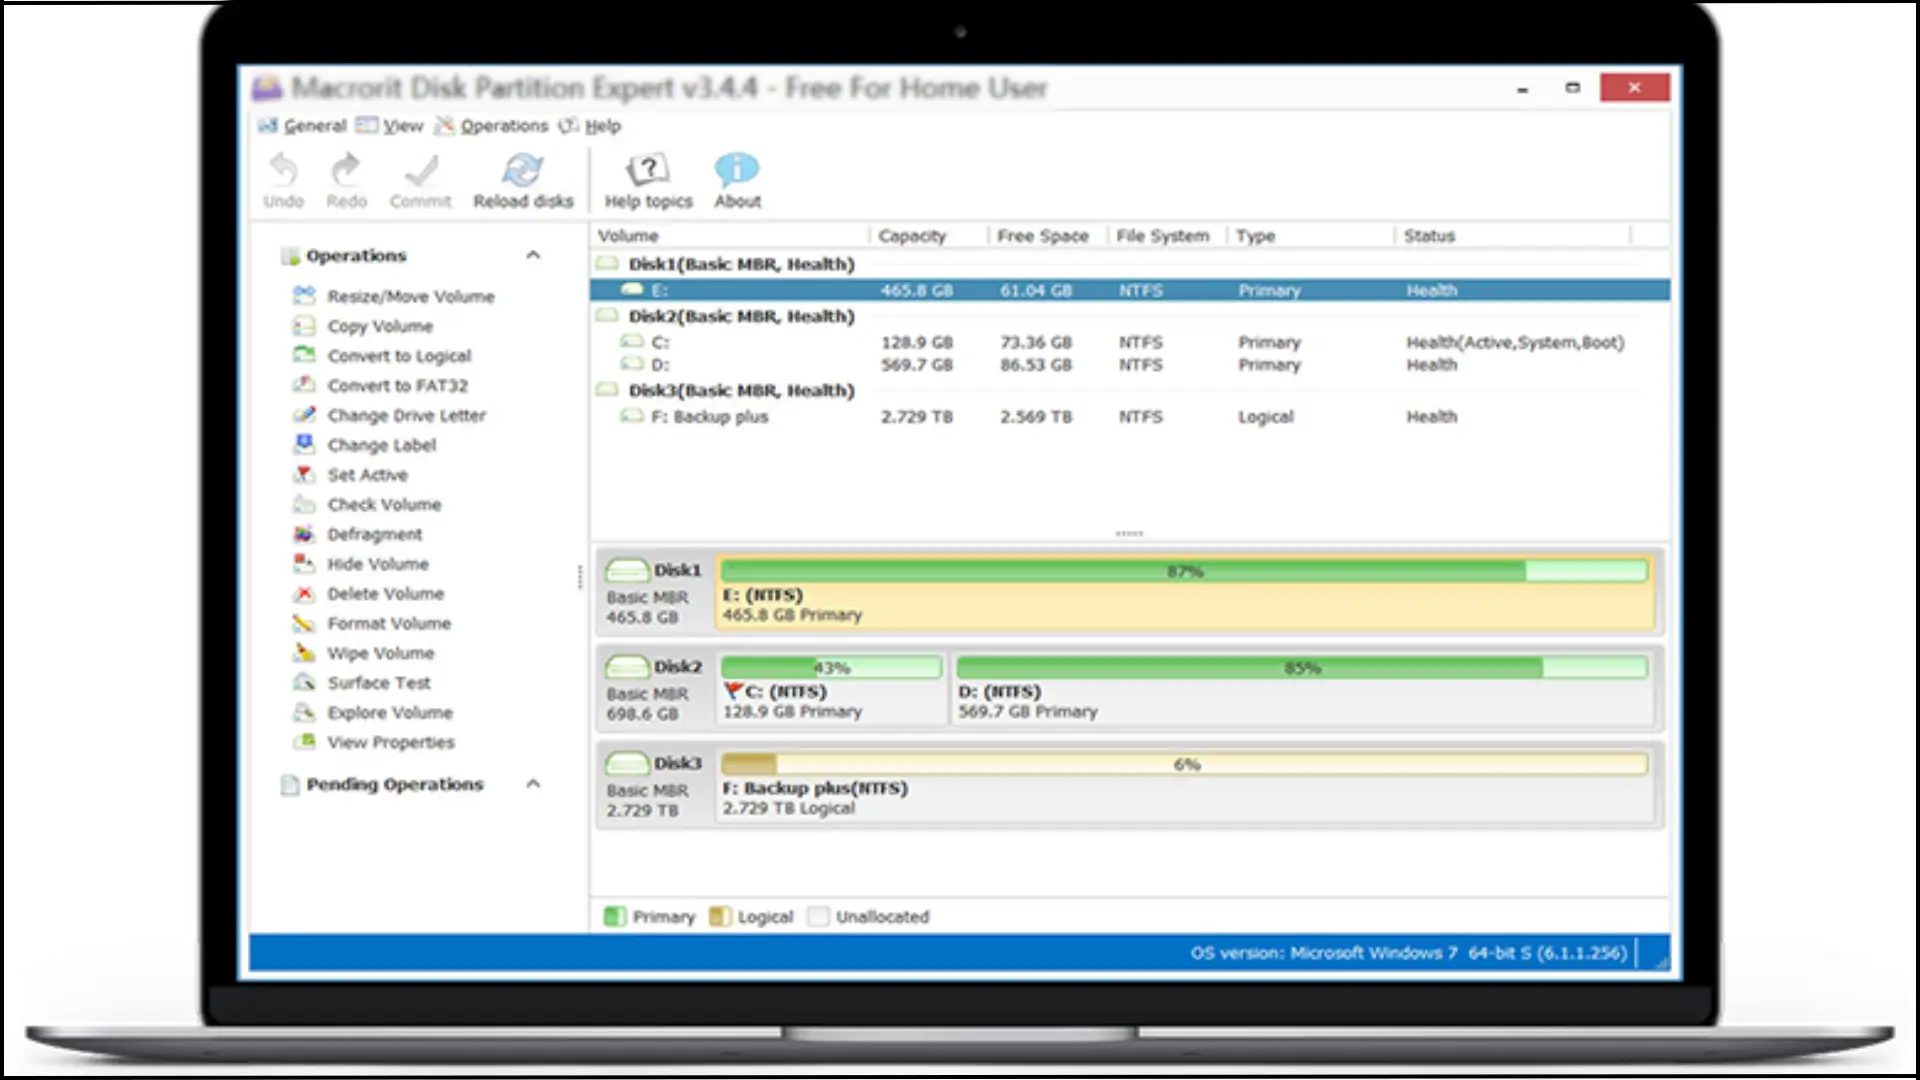Click the green Primary legend swatch
The width and height of the screenshot is (1920, 1080).
click(x=615, y=916)
